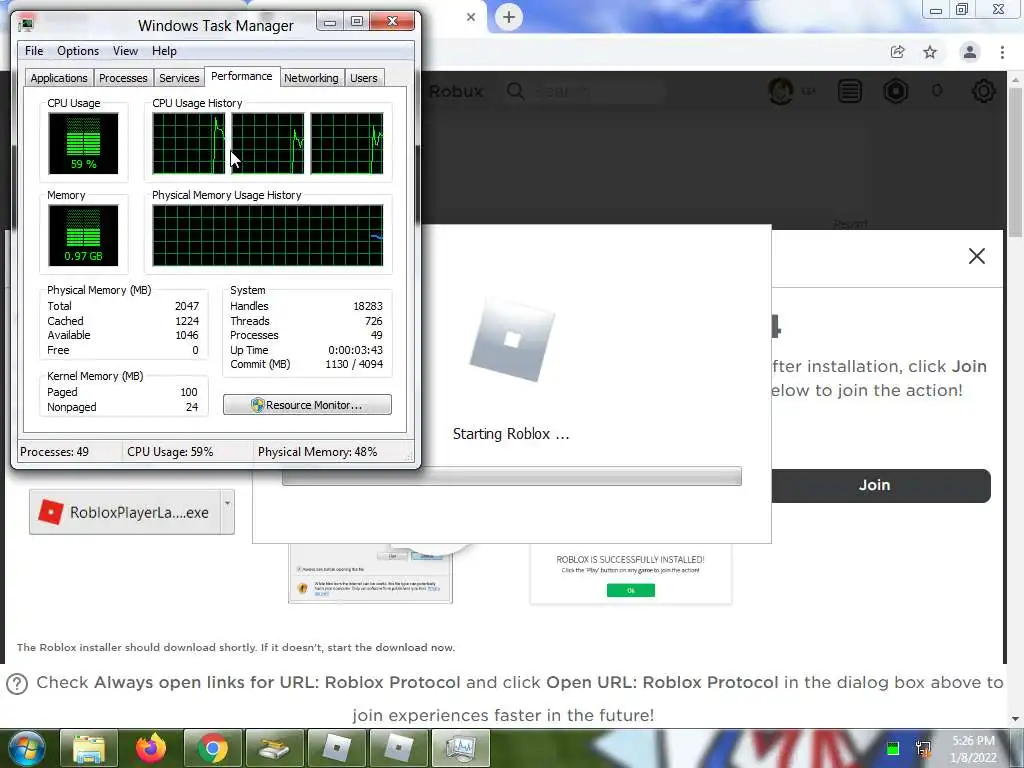This screenshot has width=1024, height=768.
Task: Click the fourth taskbar tool icon after Chrome
Action: point(275,748)
